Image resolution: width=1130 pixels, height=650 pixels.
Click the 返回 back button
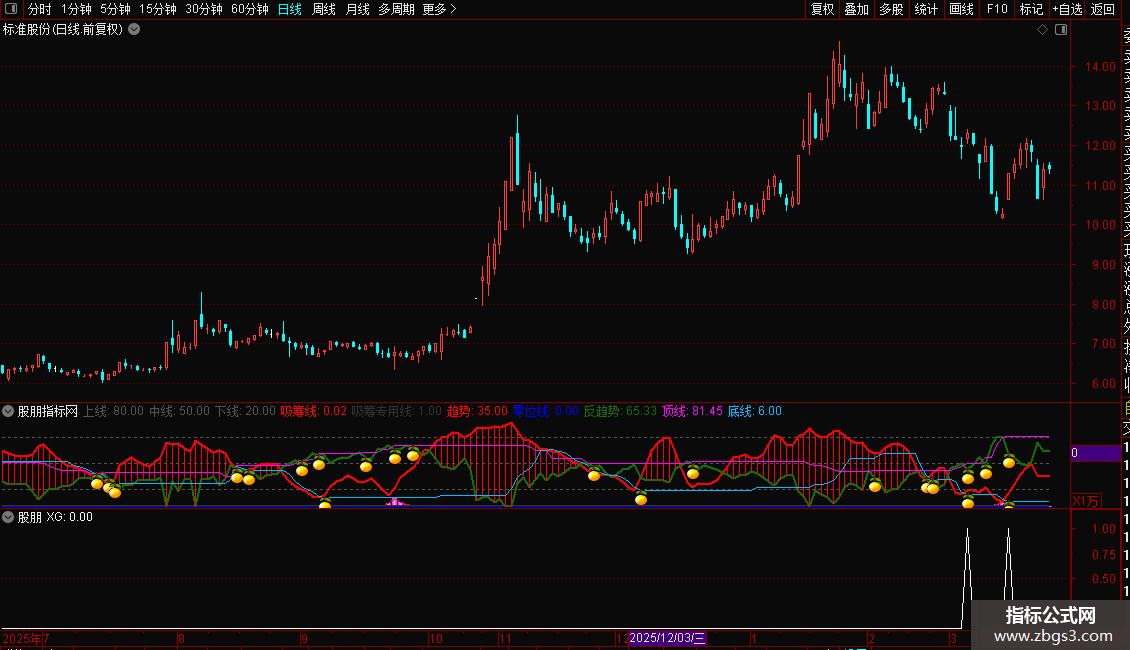1103,9
